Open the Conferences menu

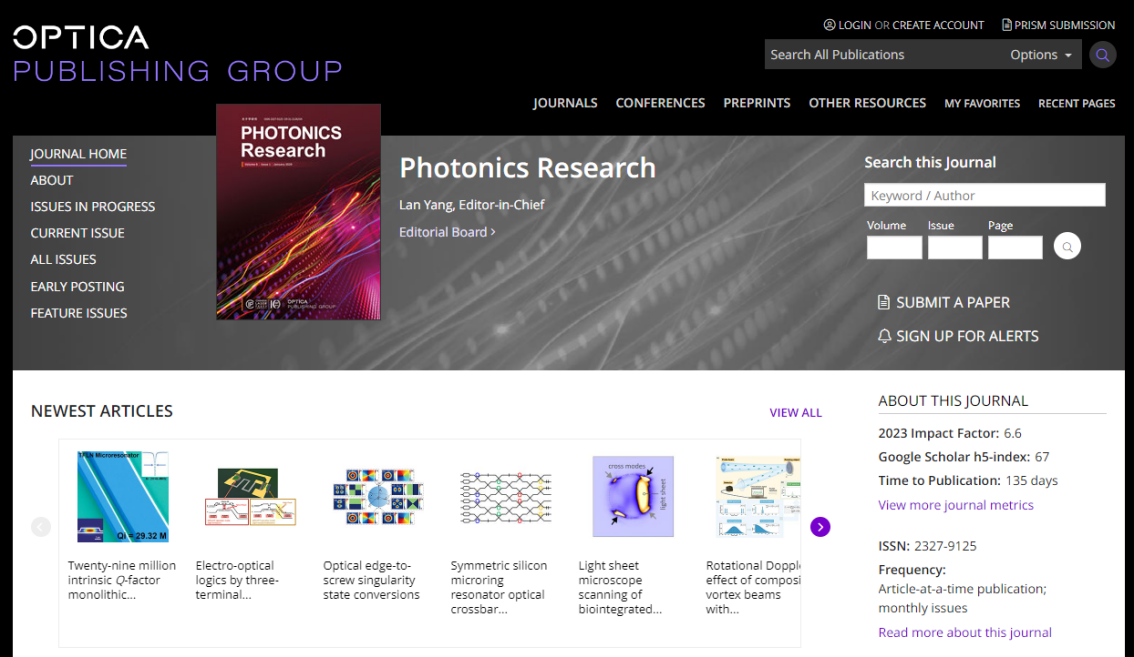pyautogui.click(x=660, y=103)
